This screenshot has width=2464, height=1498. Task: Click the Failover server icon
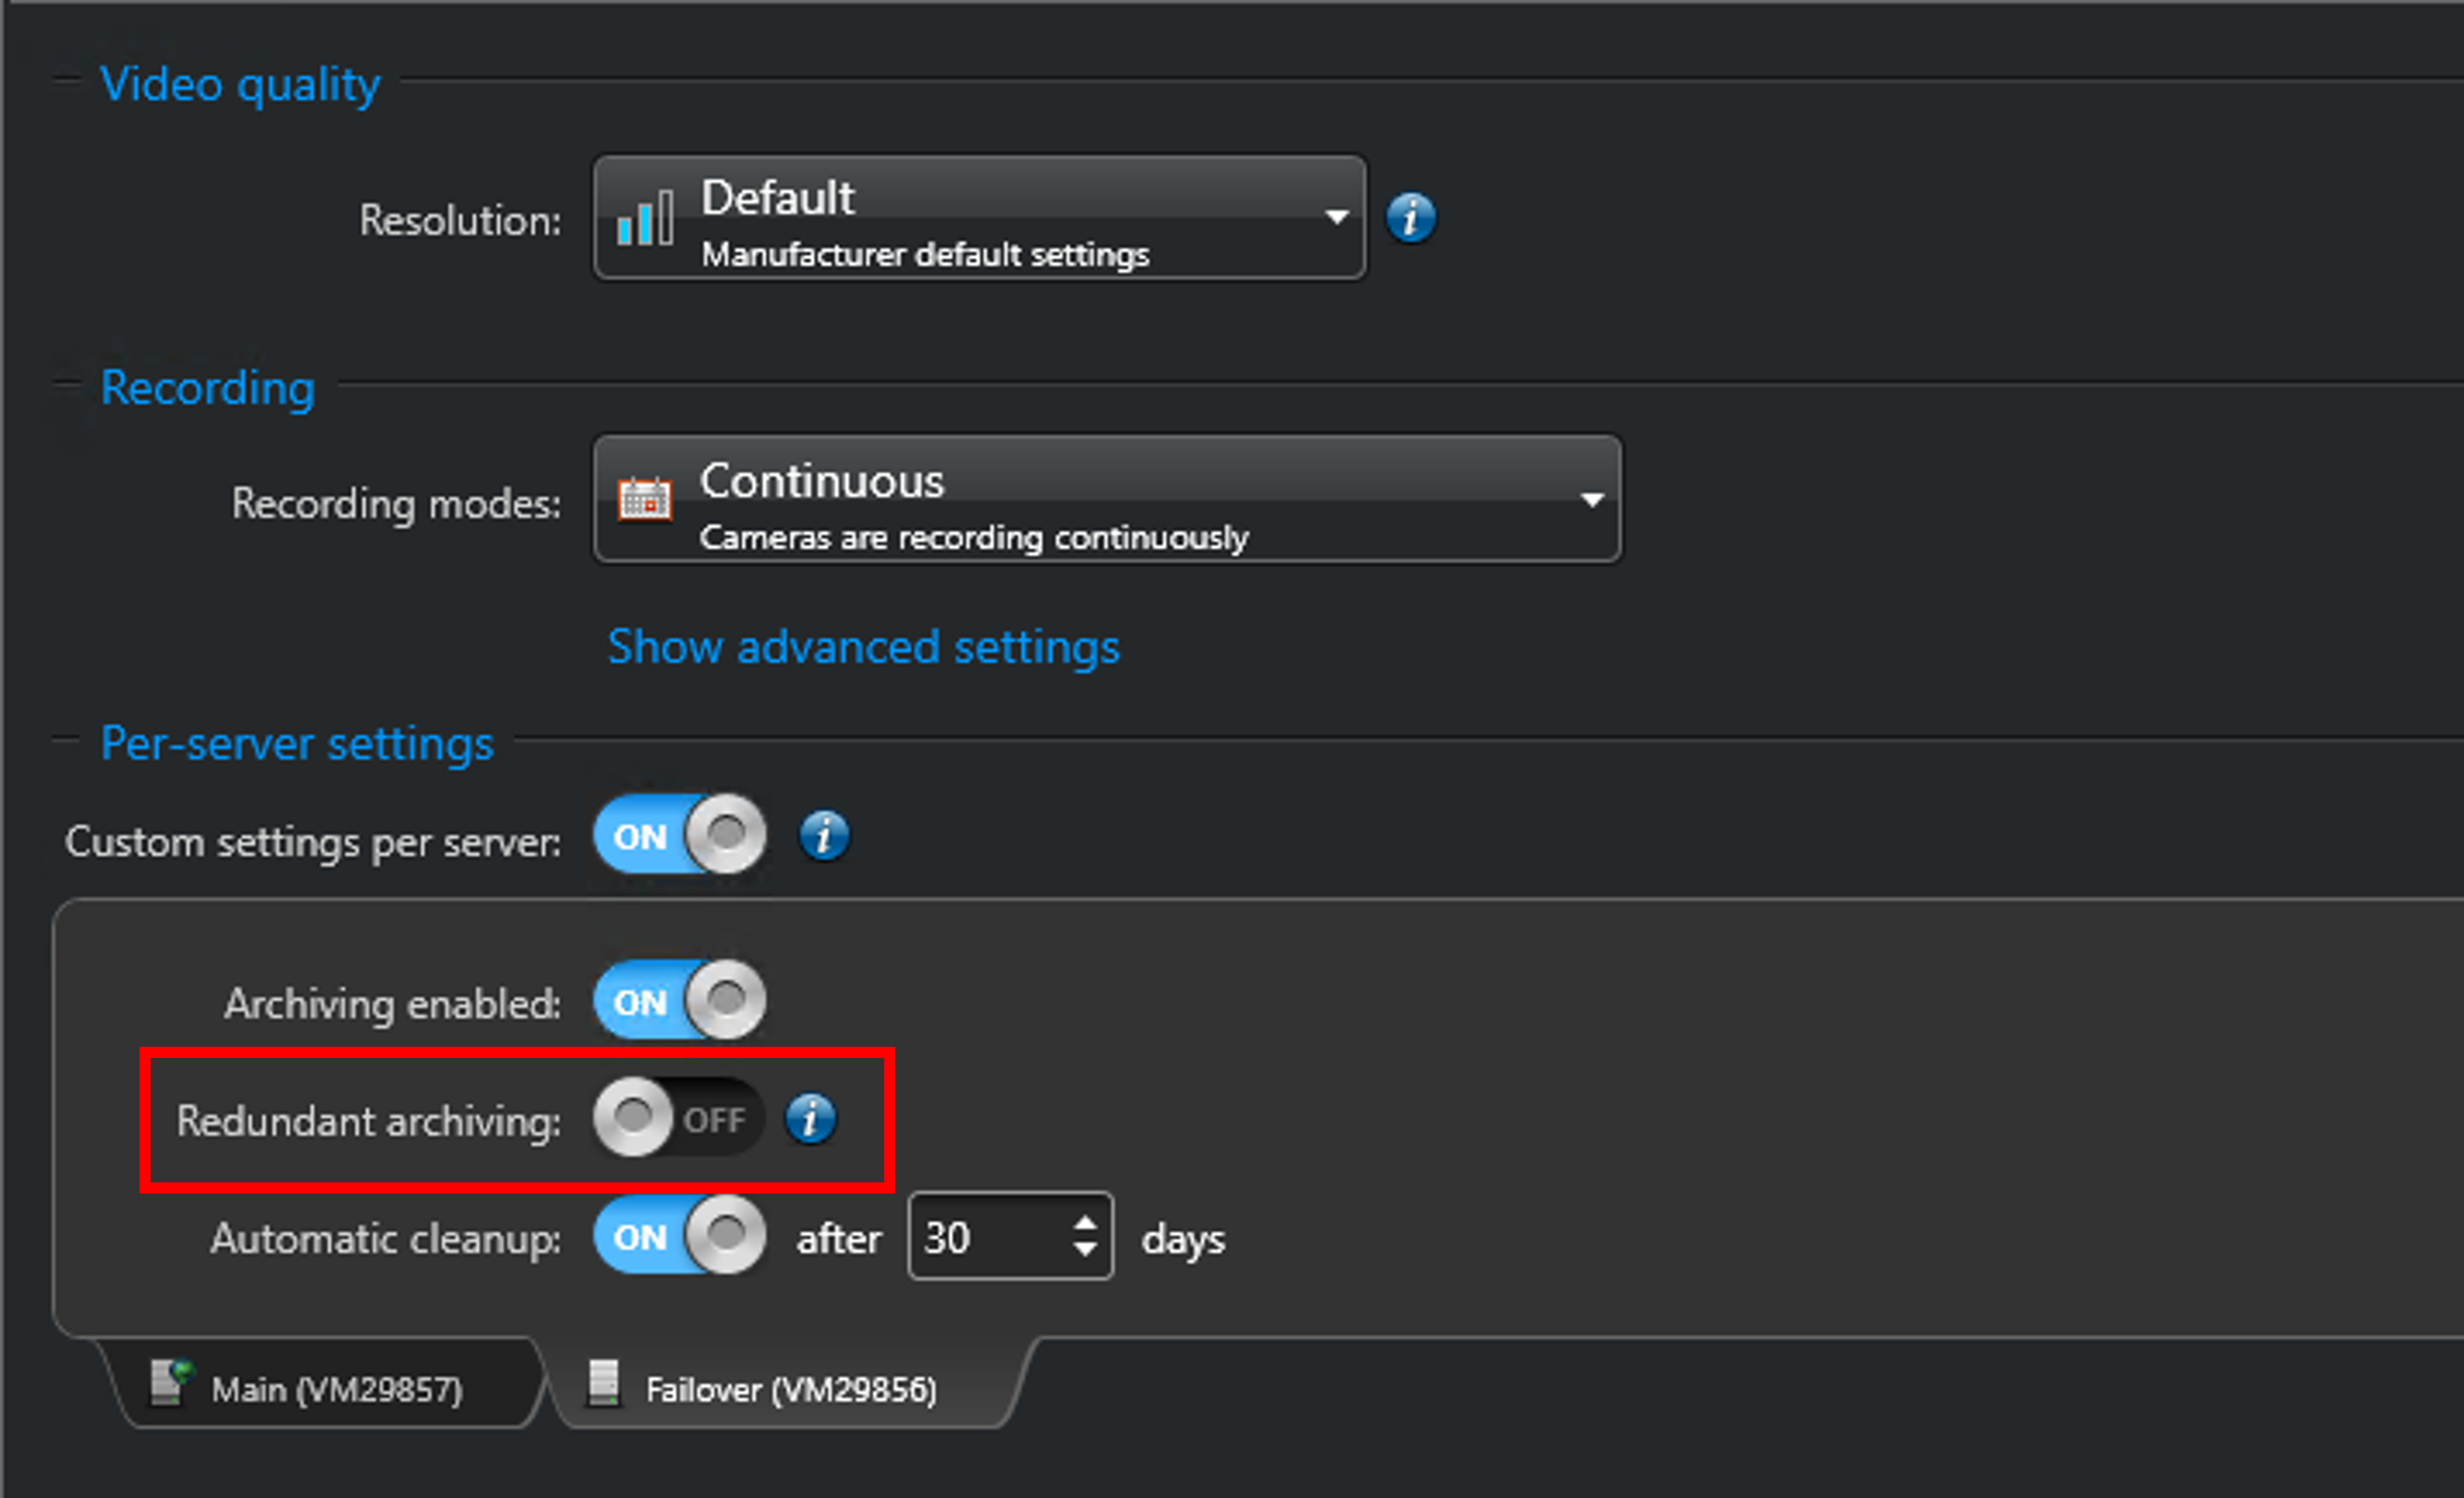603,1383
